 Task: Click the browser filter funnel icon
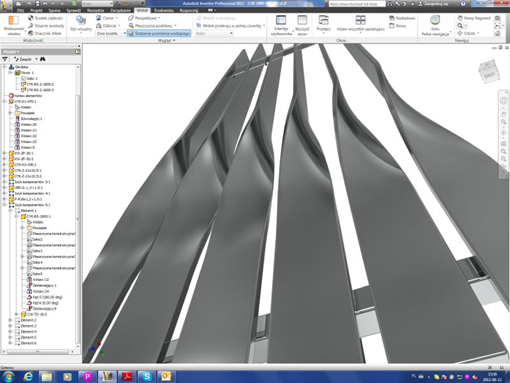5,59
